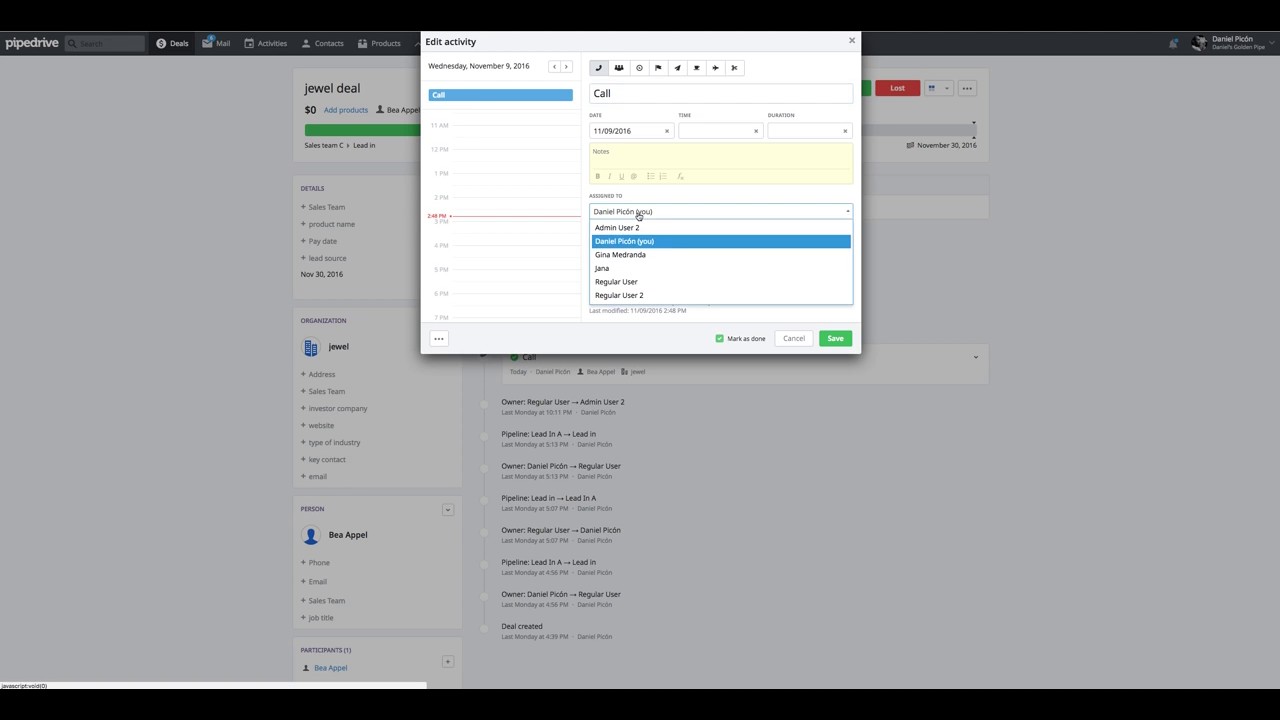Open the notifications bell icon
1280x720 pixels.
(x=1173, y=43)
